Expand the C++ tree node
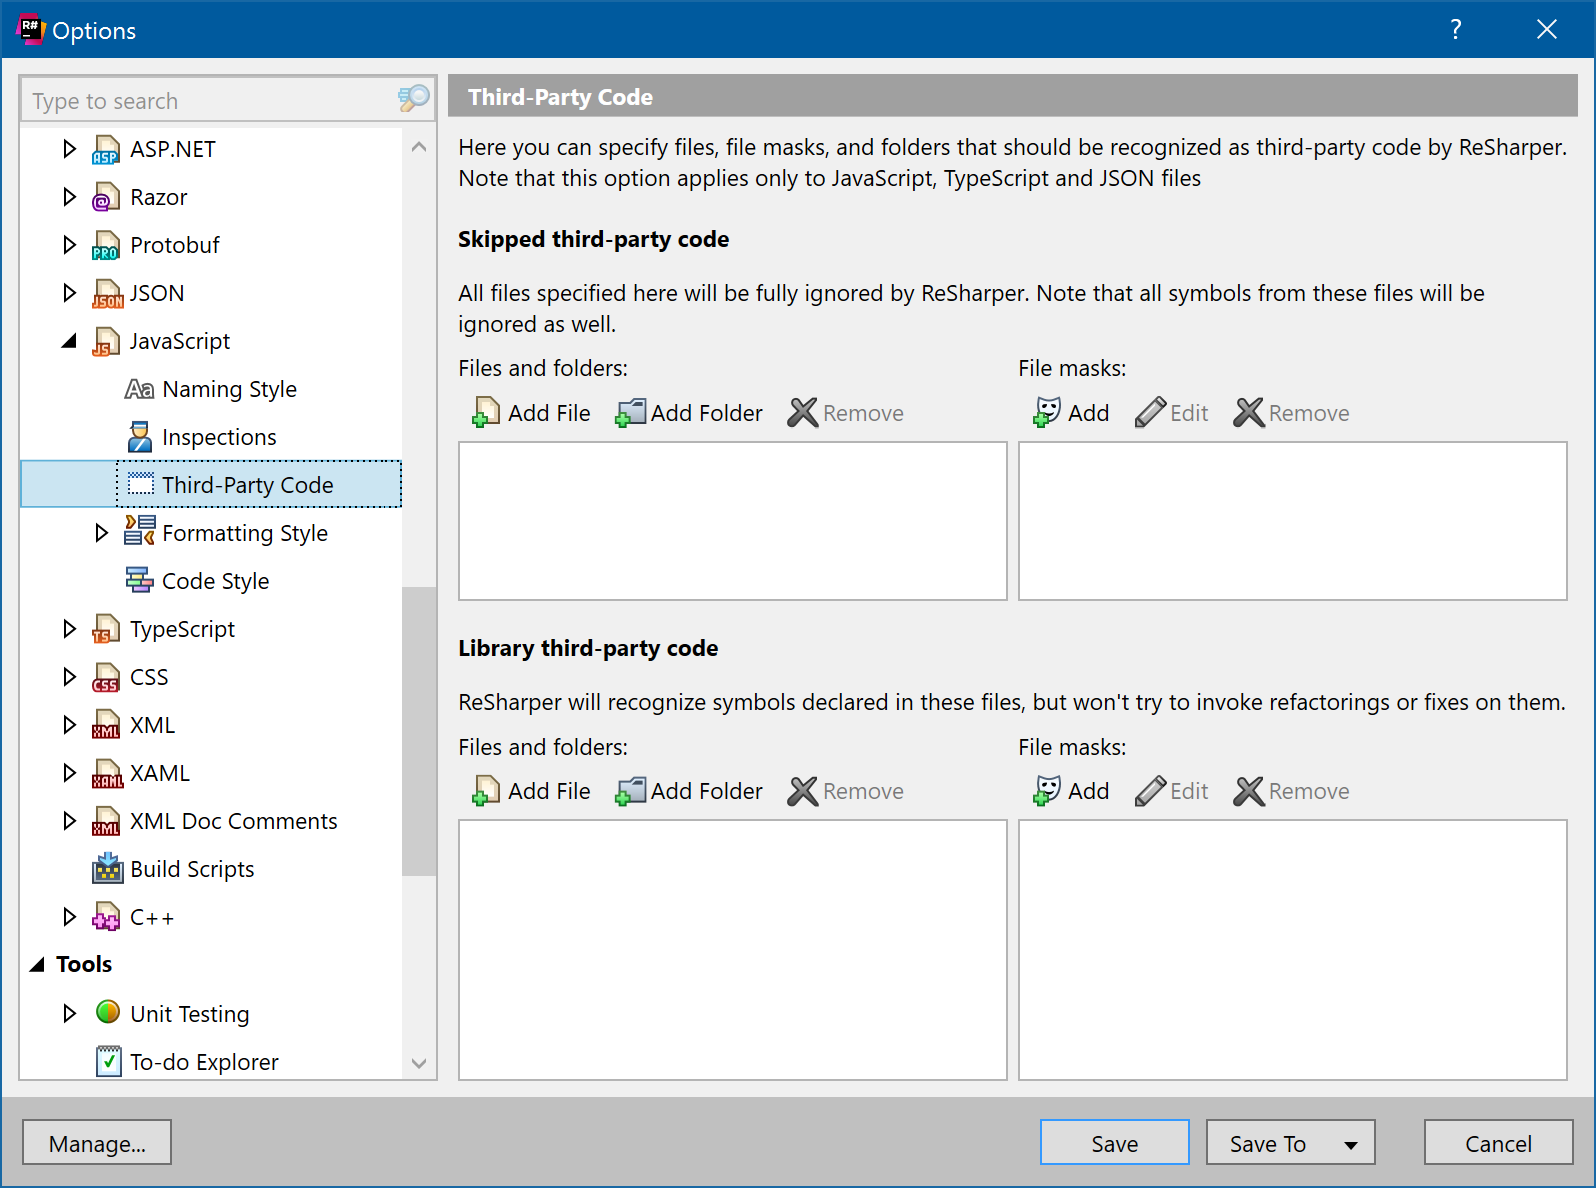Image resolution: width=1596 pixels, height=1188 pixels. coord(69,917)
